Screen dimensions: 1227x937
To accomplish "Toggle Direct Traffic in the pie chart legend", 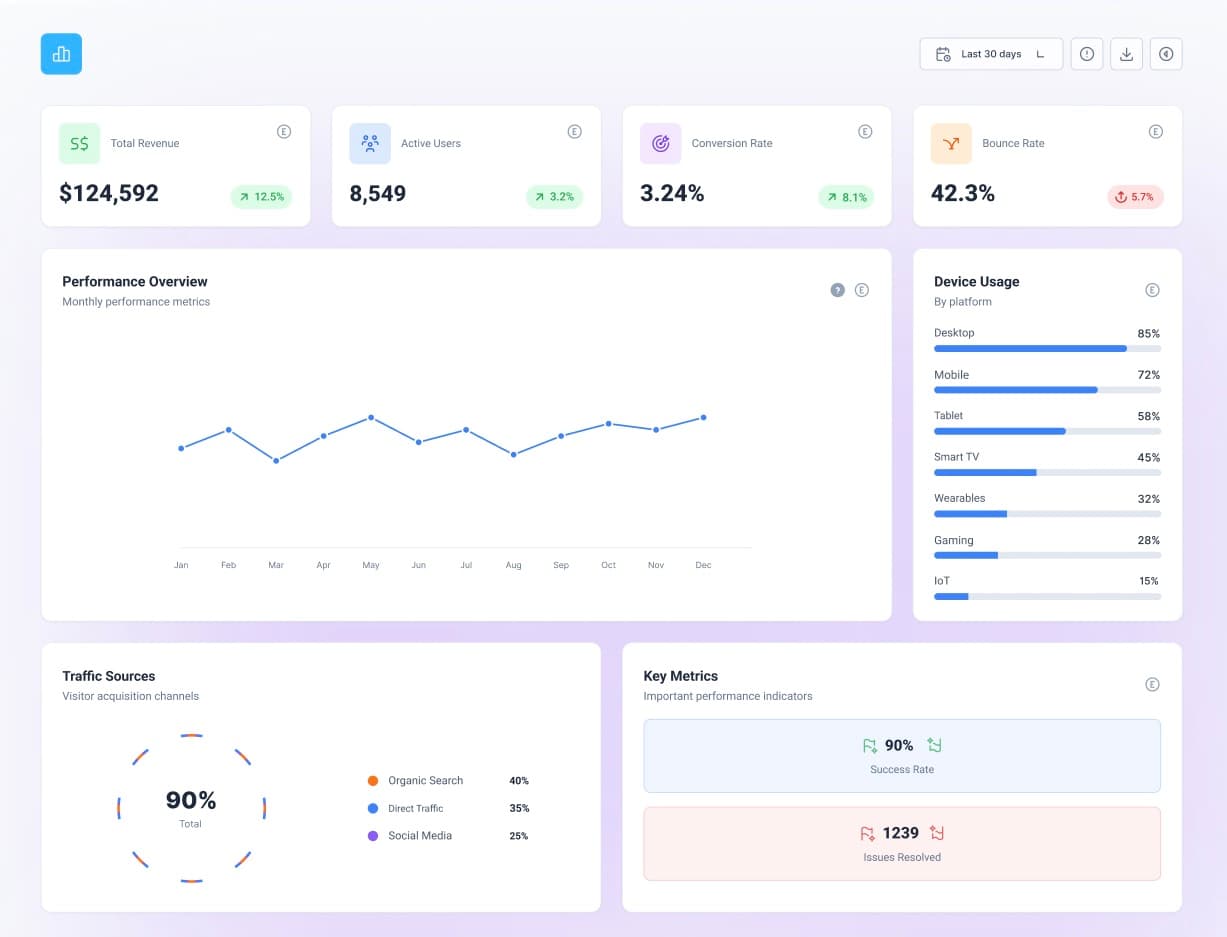I will point(413,808).
